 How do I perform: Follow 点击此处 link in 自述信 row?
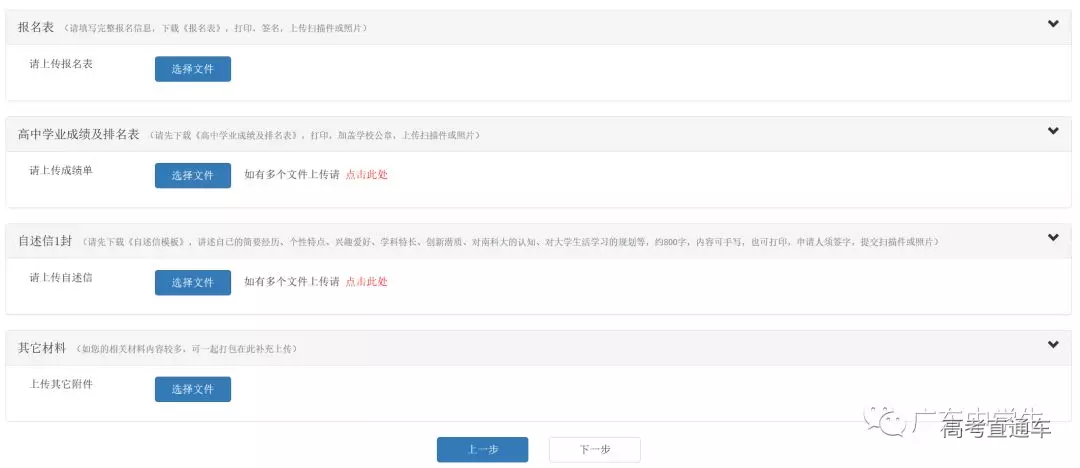(366, 282)
